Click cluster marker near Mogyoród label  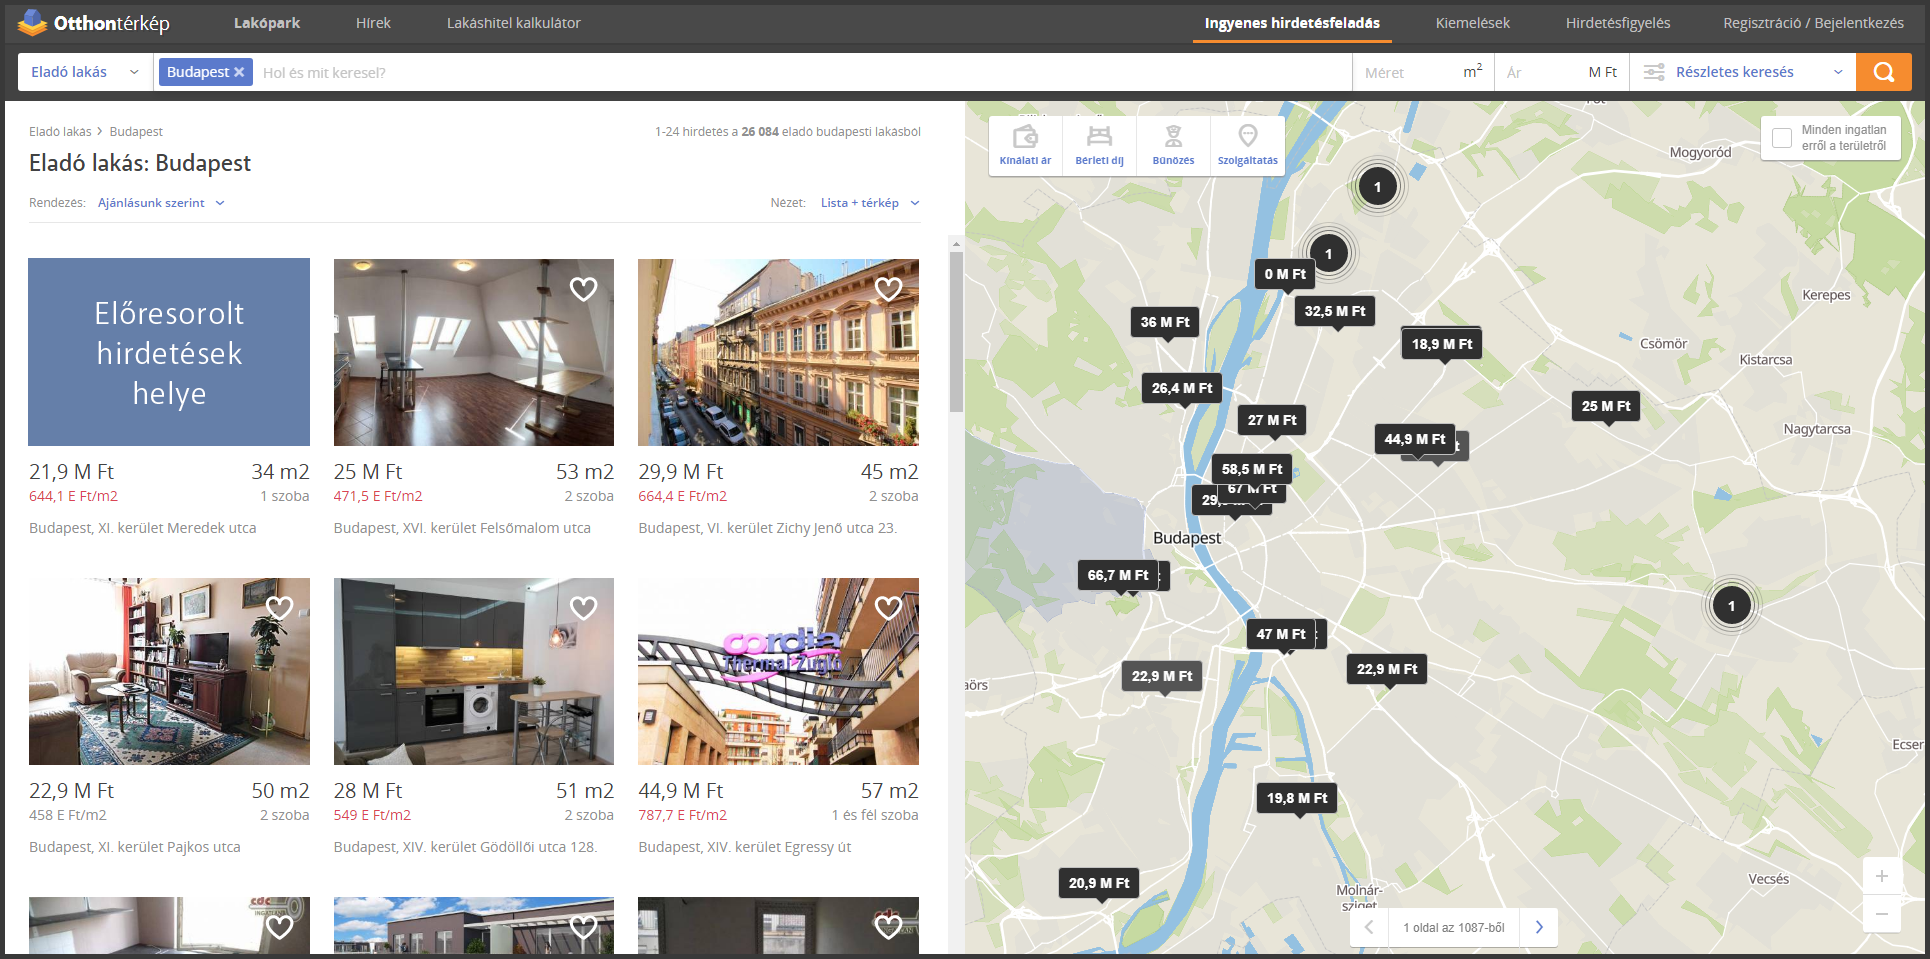(1377, 187)
